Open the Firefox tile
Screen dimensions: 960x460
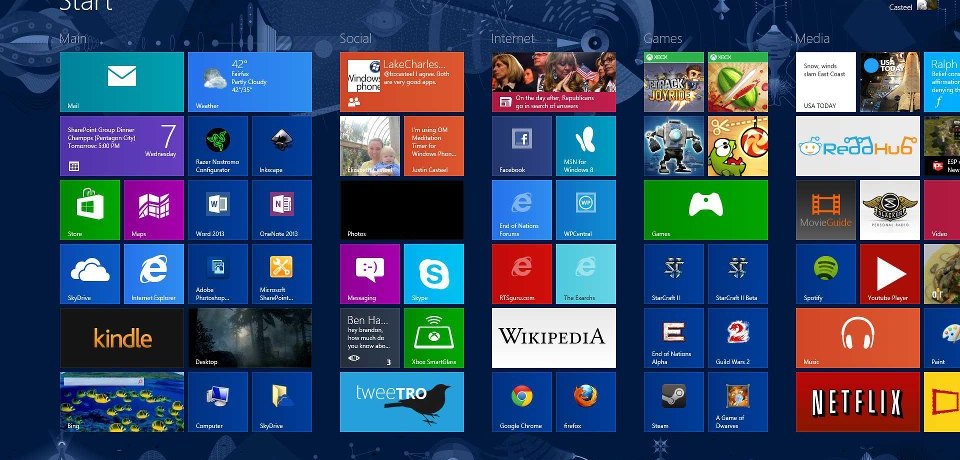(585, 402)
